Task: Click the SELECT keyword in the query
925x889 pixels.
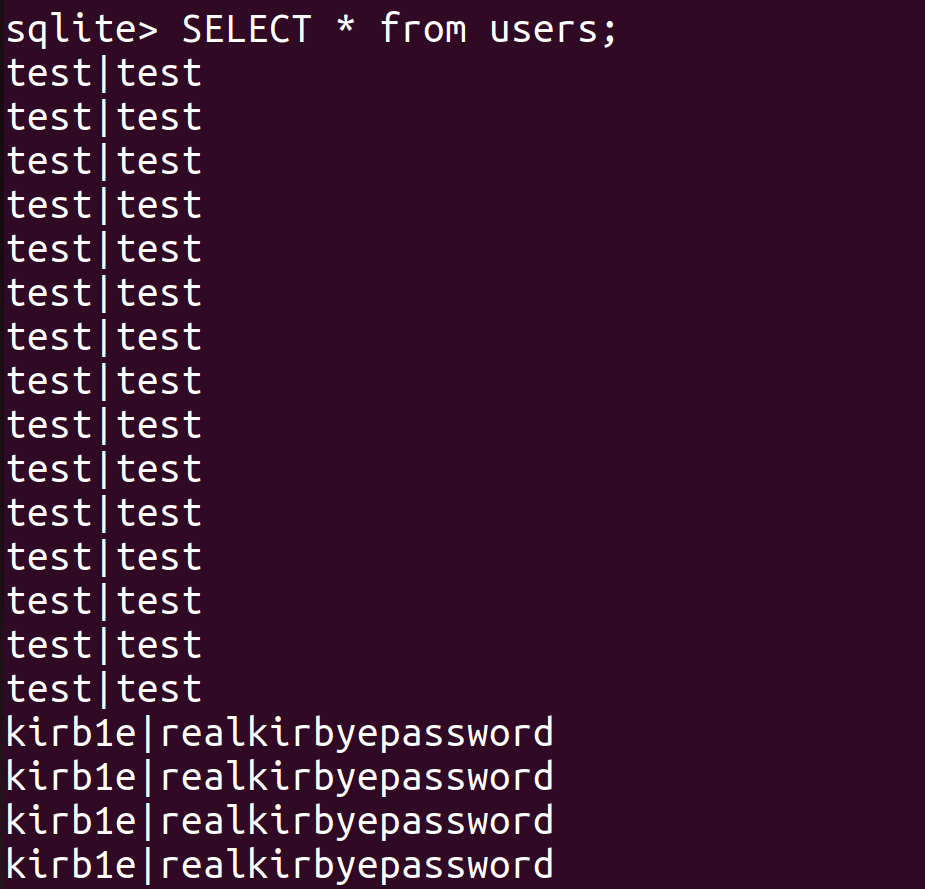Action: [x=247, y=29]
